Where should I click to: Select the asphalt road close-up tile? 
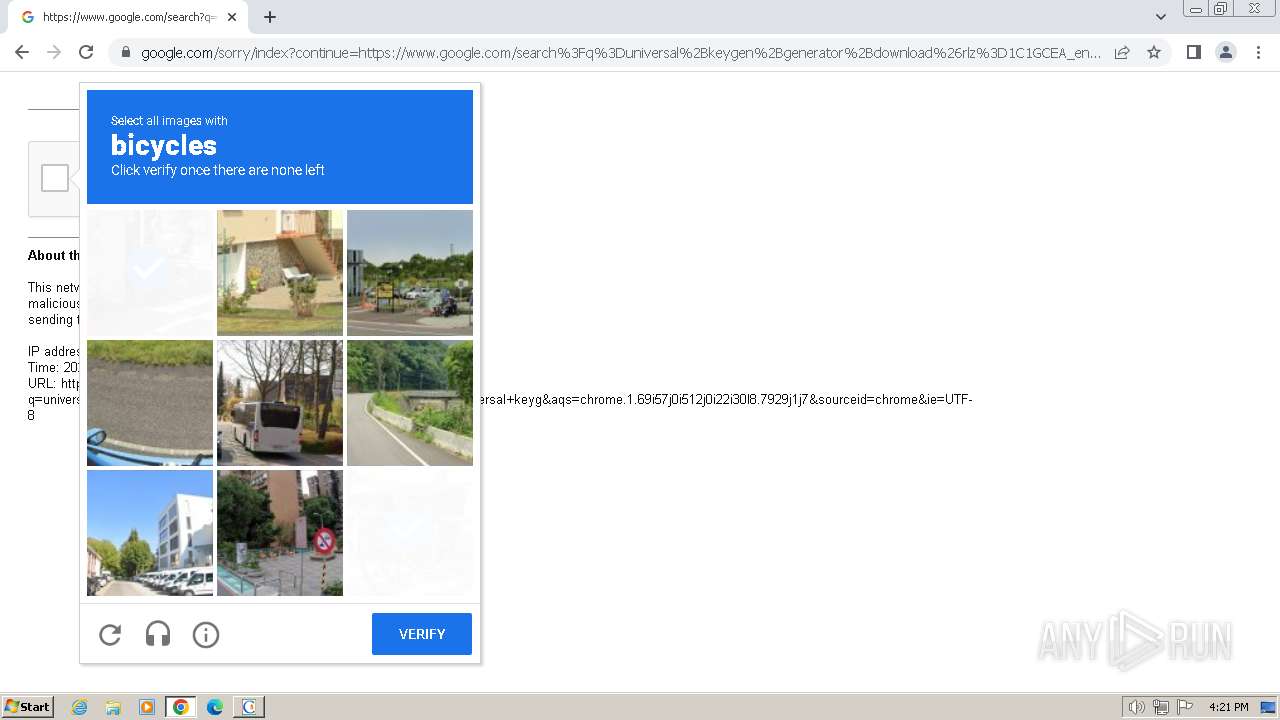[x=150, y=403]
